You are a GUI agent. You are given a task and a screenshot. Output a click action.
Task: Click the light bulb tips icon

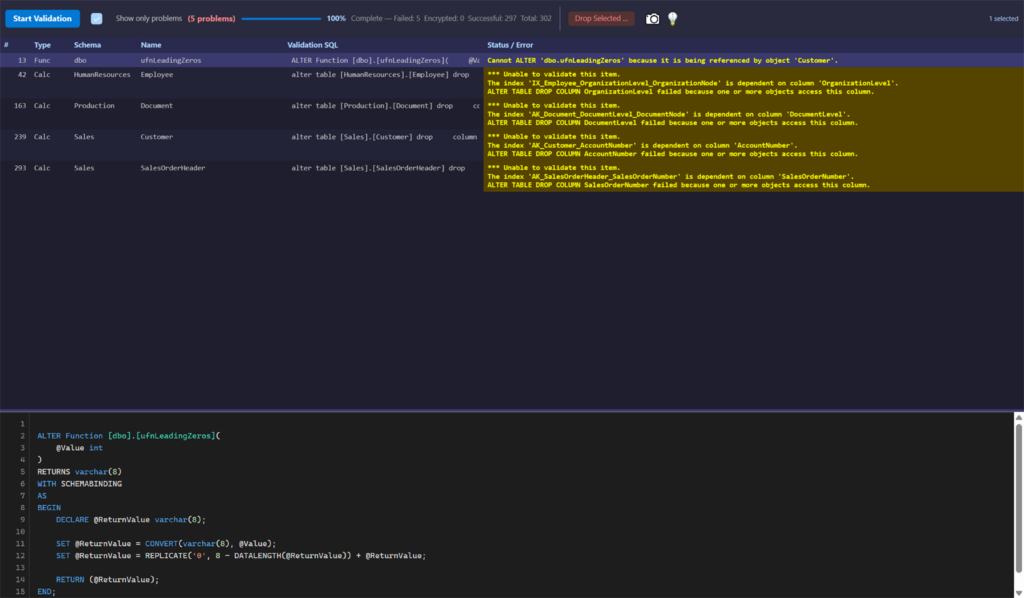672,19
